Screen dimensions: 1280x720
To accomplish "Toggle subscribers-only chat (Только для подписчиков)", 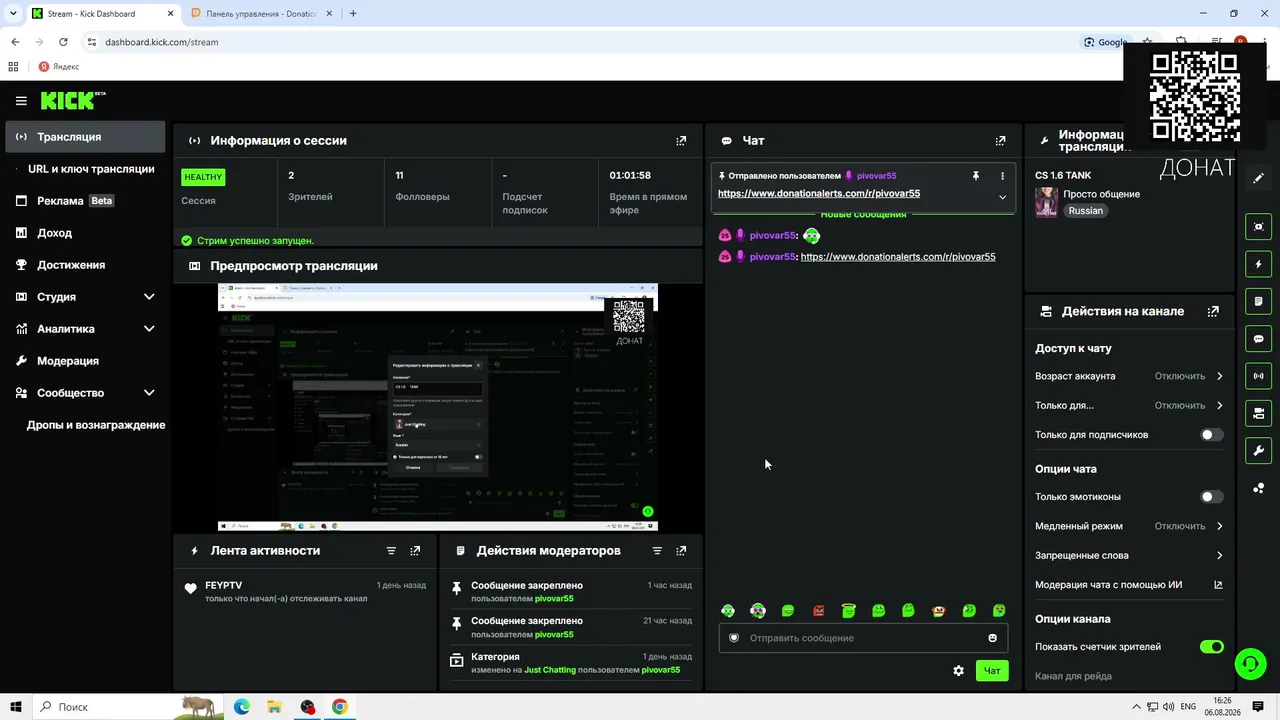I will pyautogui.click(x=1211, y=435).
